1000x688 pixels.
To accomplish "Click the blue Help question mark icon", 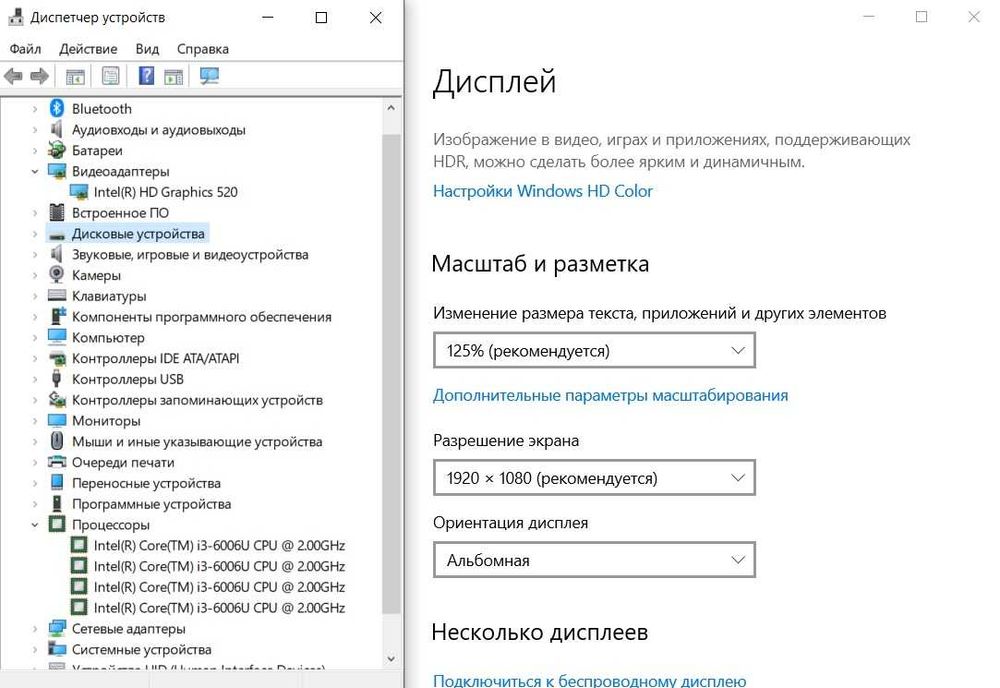I will tap(146, 77).
